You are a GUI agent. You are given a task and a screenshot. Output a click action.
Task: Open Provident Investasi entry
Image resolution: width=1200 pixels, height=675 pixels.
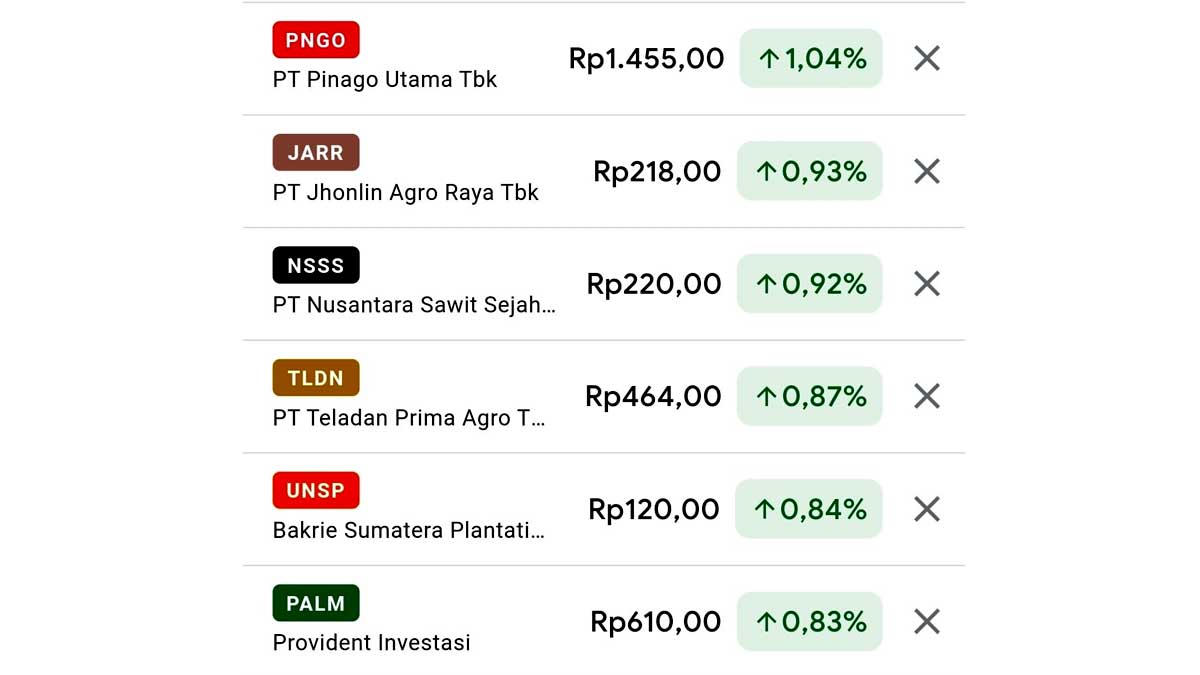tap(370, 643)
